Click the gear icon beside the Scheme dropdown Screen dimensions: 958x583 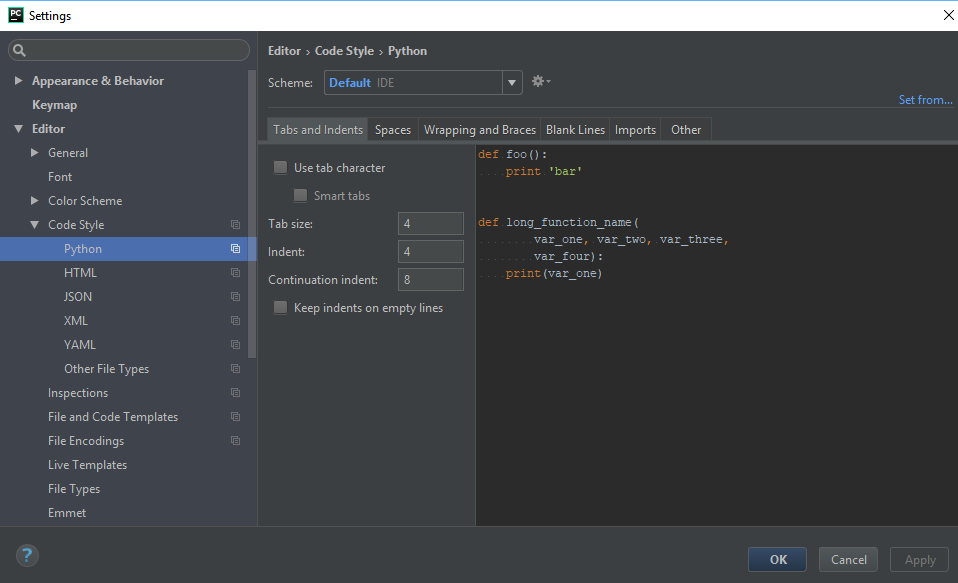[537, 82]
